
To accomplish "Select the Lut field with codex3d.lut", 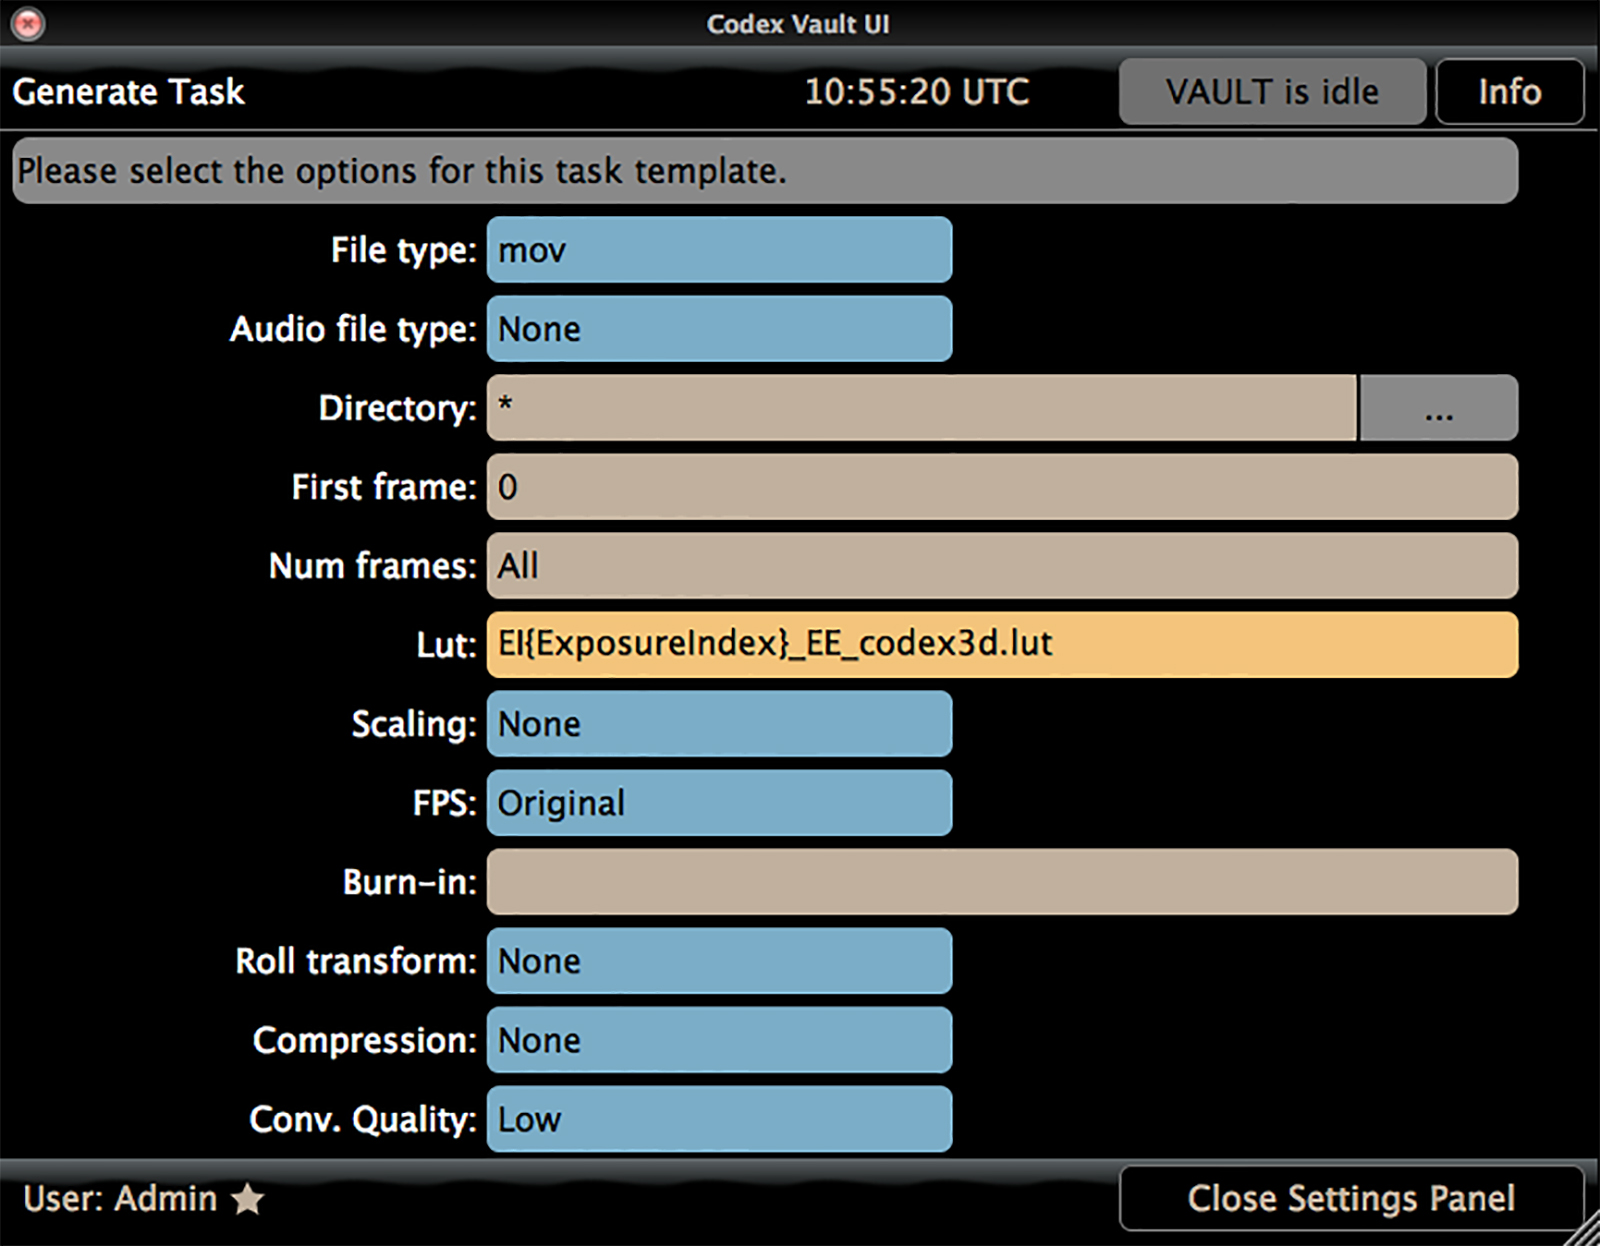I will click(x=1002, y=645).
